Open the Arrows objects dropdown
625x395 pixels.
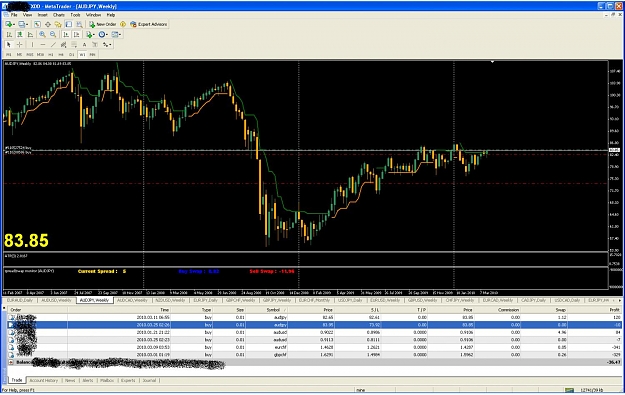click(106, 45)
